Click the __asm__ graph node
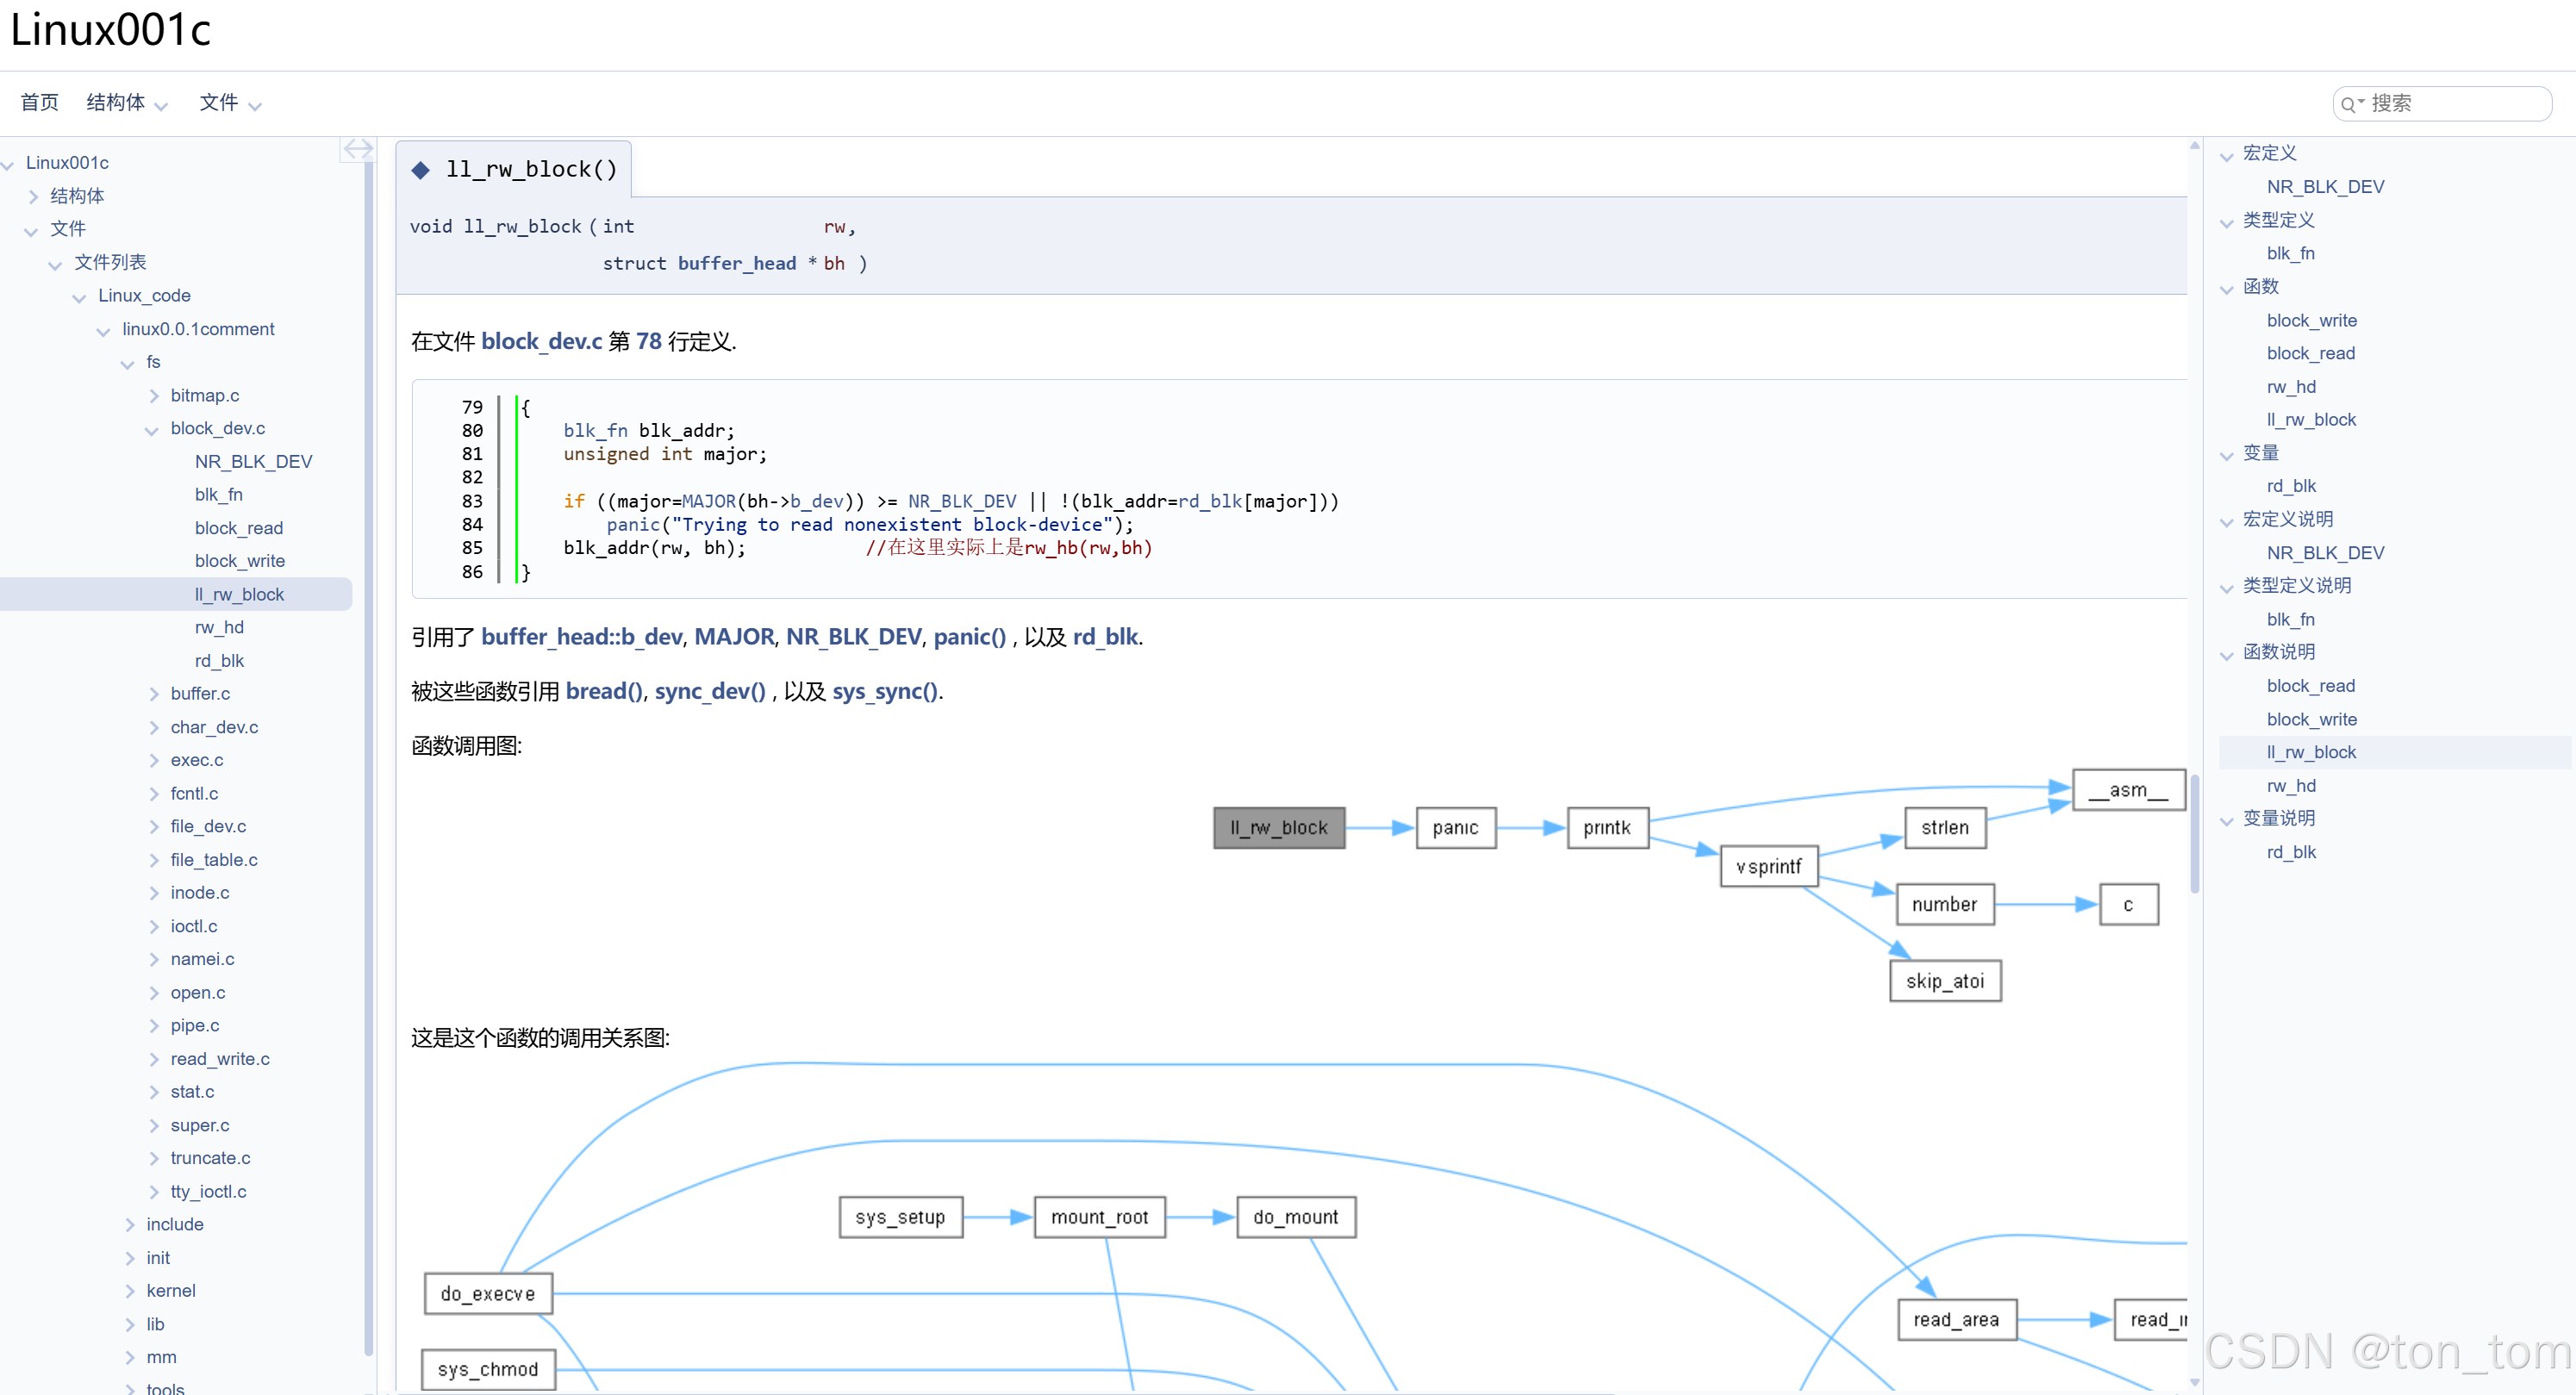Screen dimensions: 2576x1395 click(x=2128, y=790)
